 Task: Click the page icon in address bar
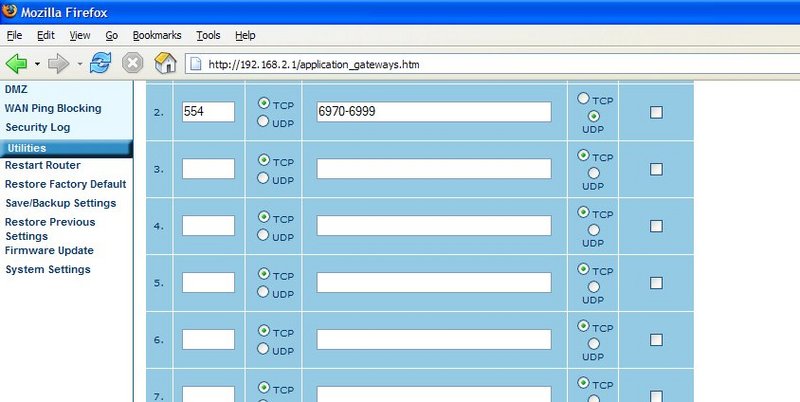[195, 65]
